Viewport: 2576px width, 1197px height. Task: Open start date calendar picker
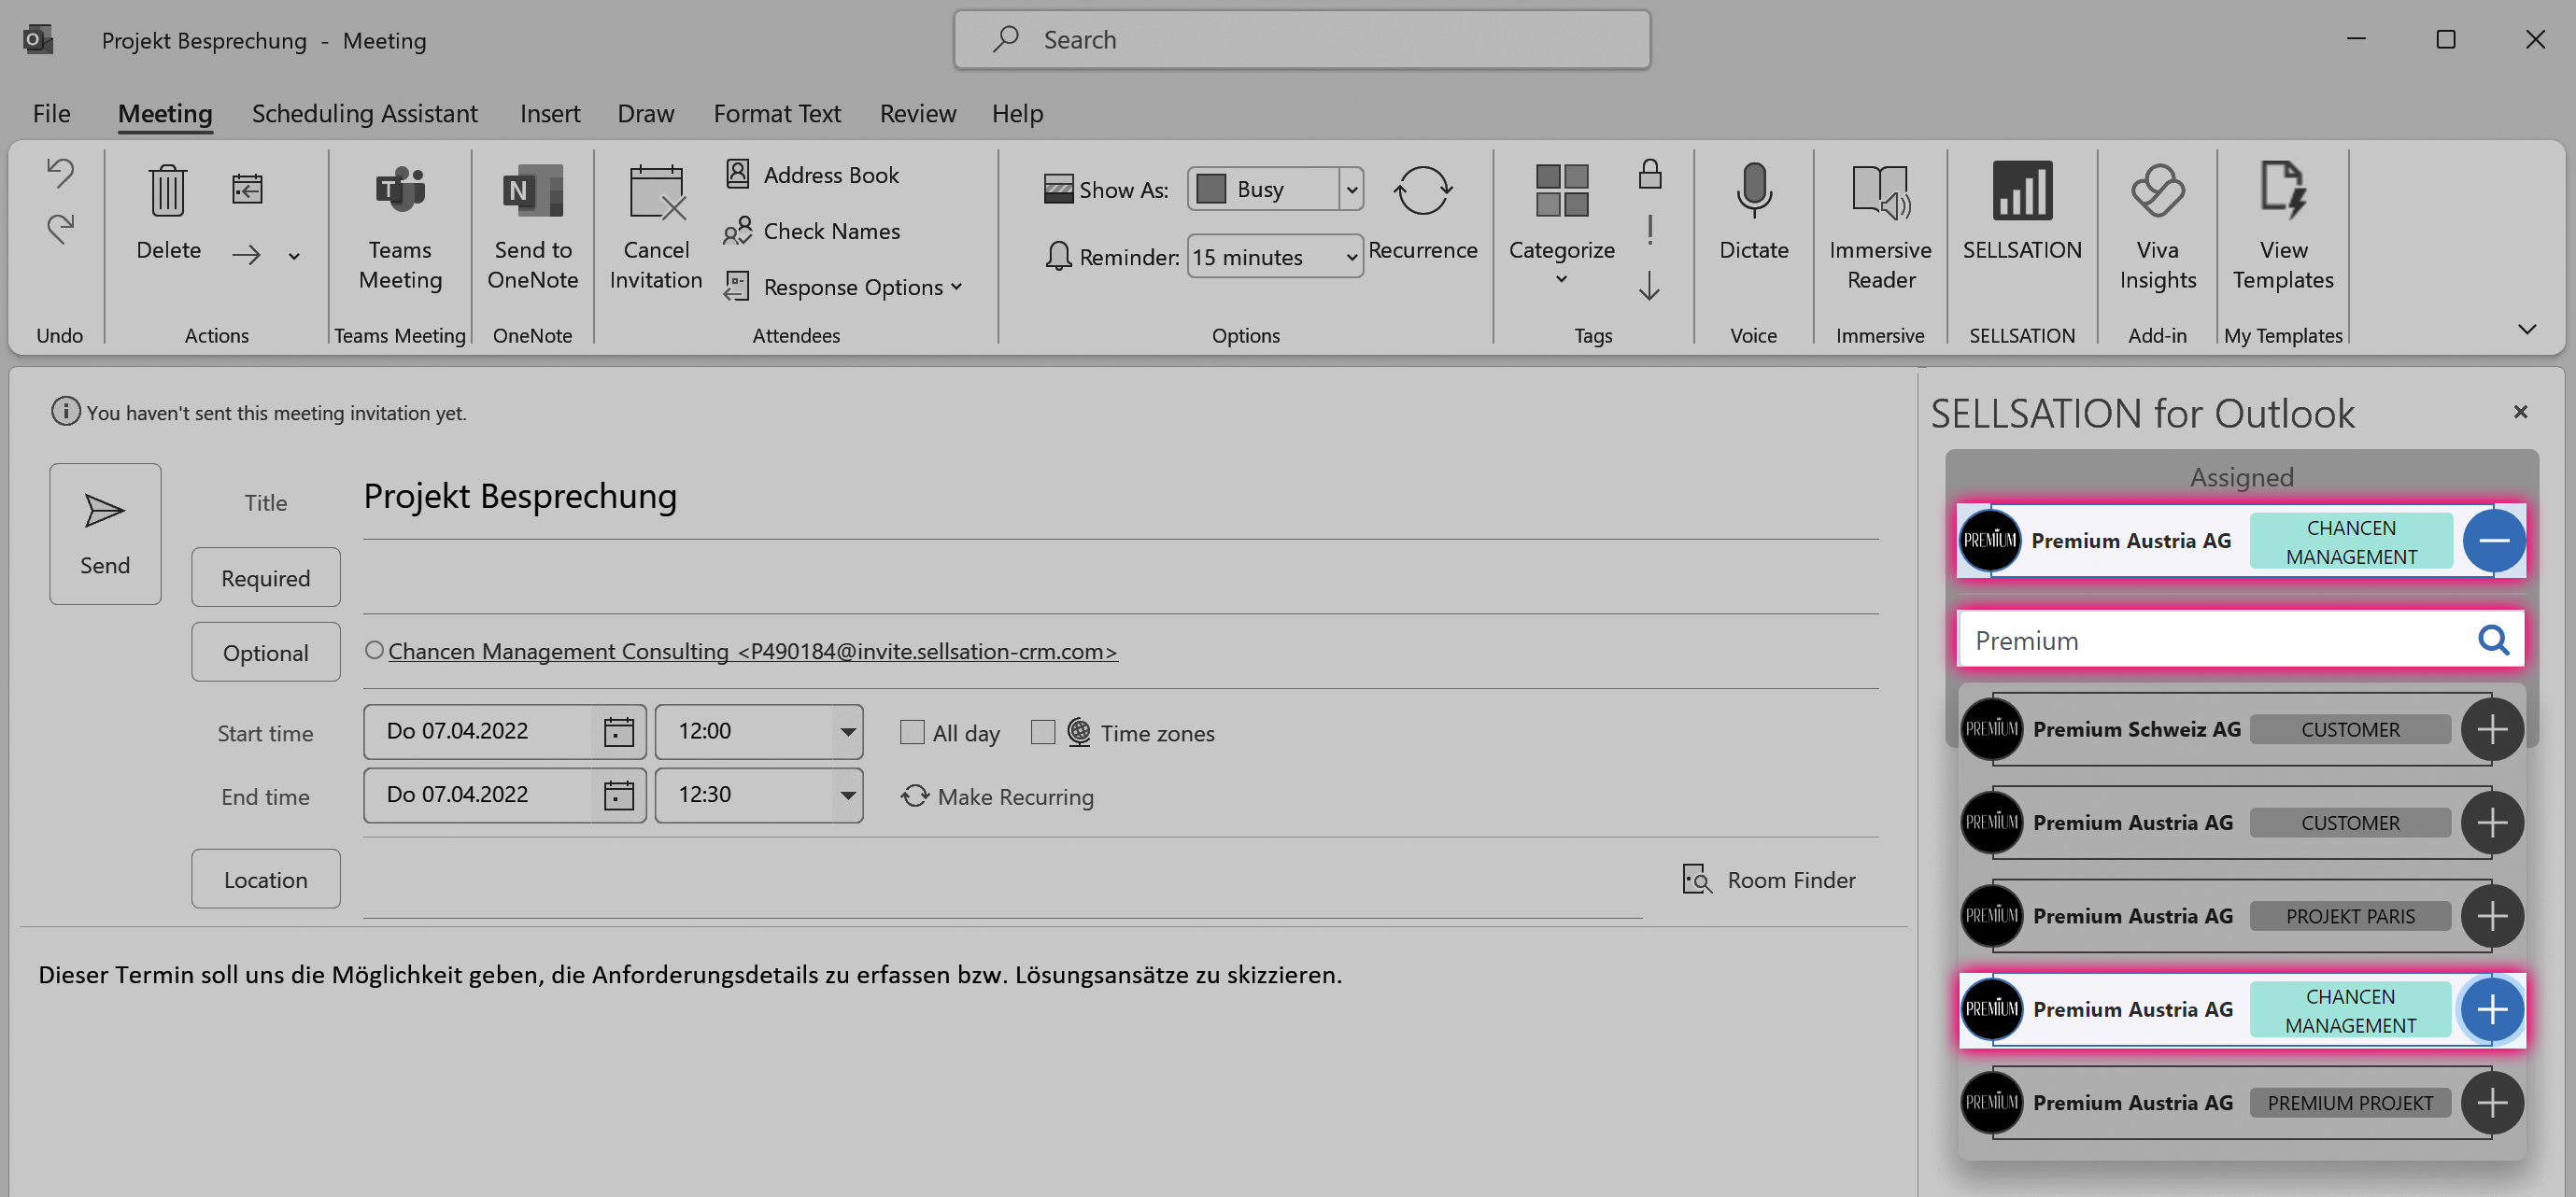(619, 732)
